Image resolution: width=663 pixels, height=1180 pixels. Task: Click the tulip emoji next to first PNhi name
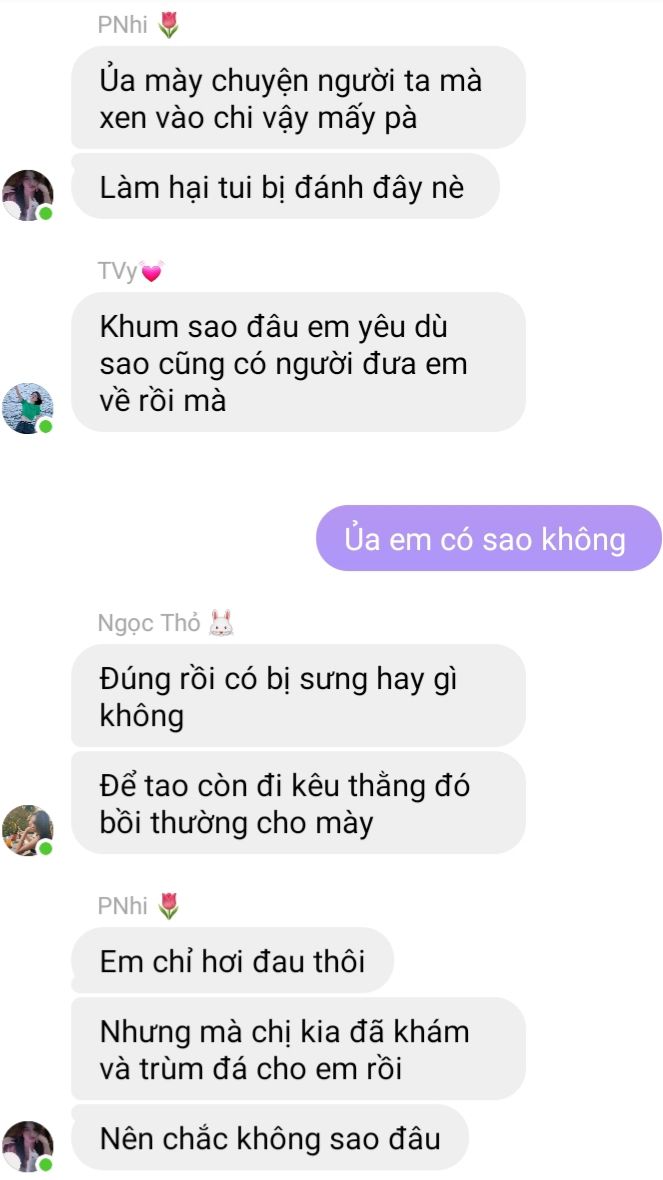(x=169, y=25)
